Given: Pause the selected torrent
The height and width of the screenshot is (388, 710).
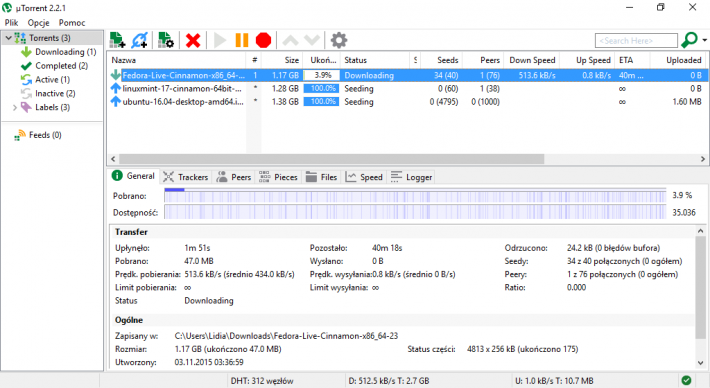Looking at the screenshot, I should point(242,40).
